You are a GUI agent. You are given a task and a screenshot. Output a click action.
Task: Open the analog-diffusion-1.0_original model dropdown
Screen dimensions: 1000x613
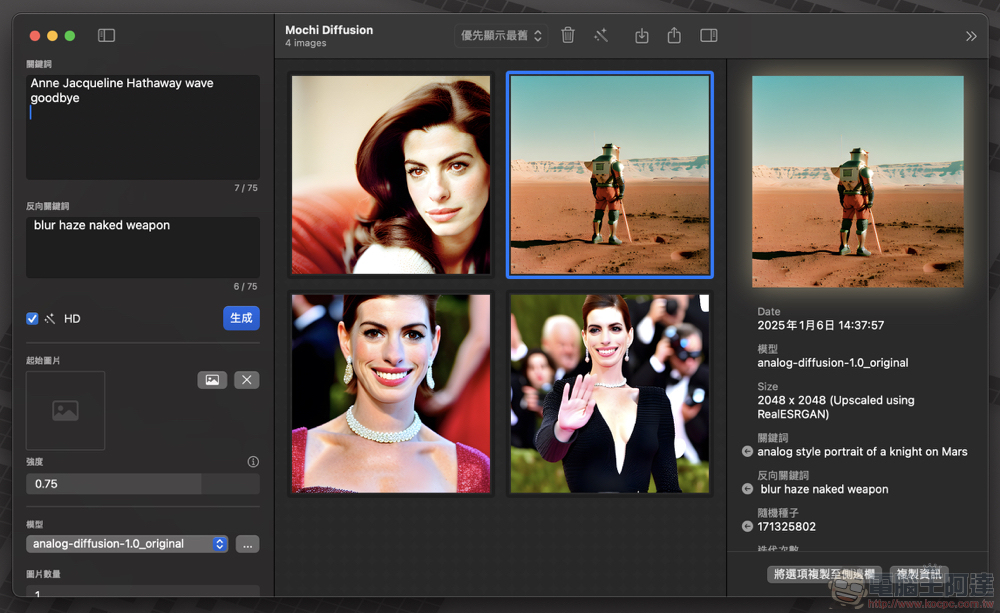127,544
